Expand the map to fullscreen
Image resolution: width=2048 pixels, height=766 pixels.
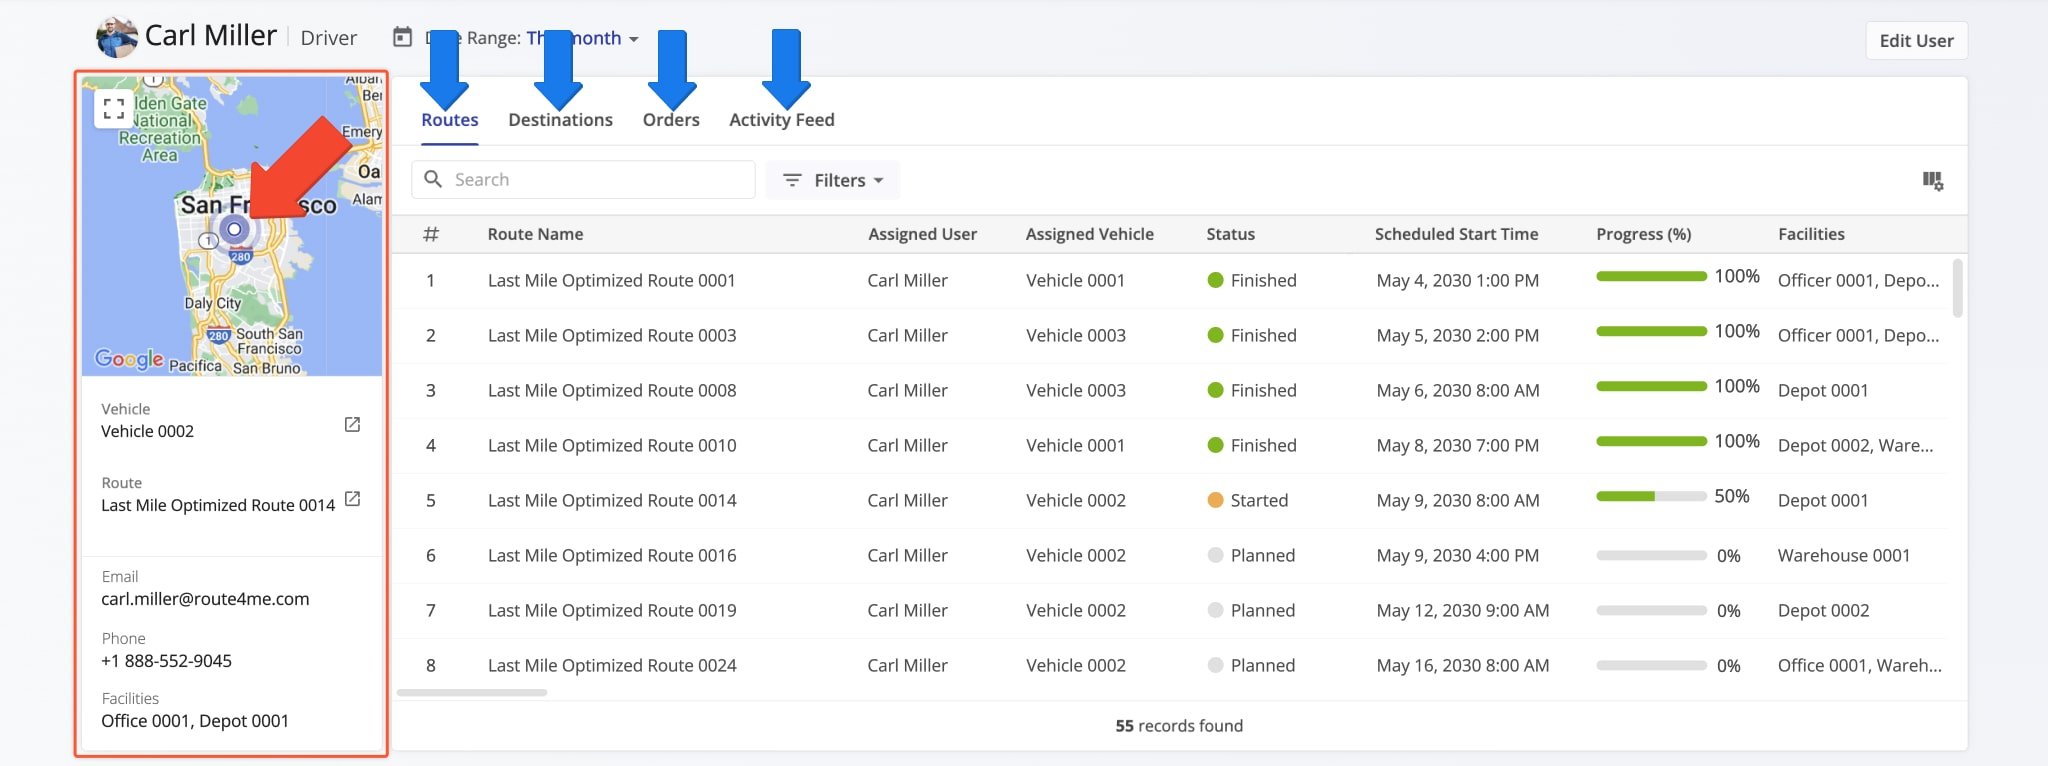pyautogui.click(x=114, y=109)
